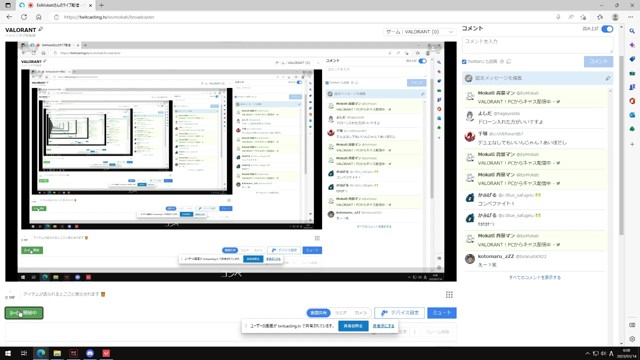Click the show all comments link
The height and width of the screenshot is (360, 640).
coord(534,278)
